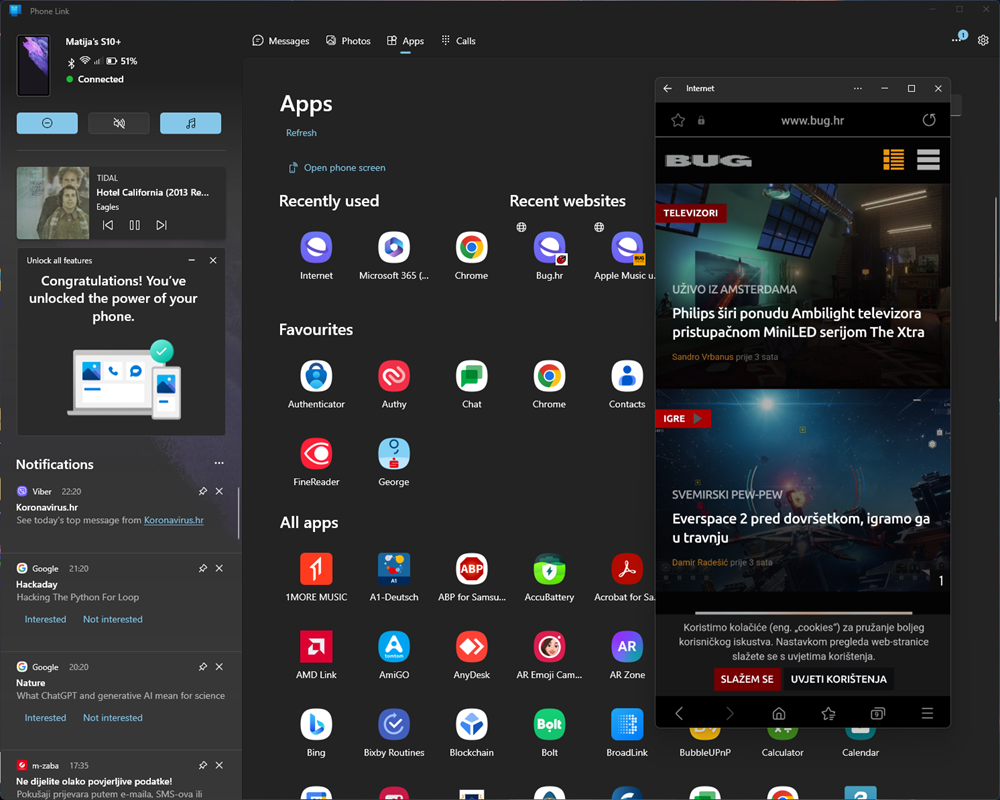The width and height of the screenshot is (1000, 800).
Task: Open the Bolt app
Action: 549,725
